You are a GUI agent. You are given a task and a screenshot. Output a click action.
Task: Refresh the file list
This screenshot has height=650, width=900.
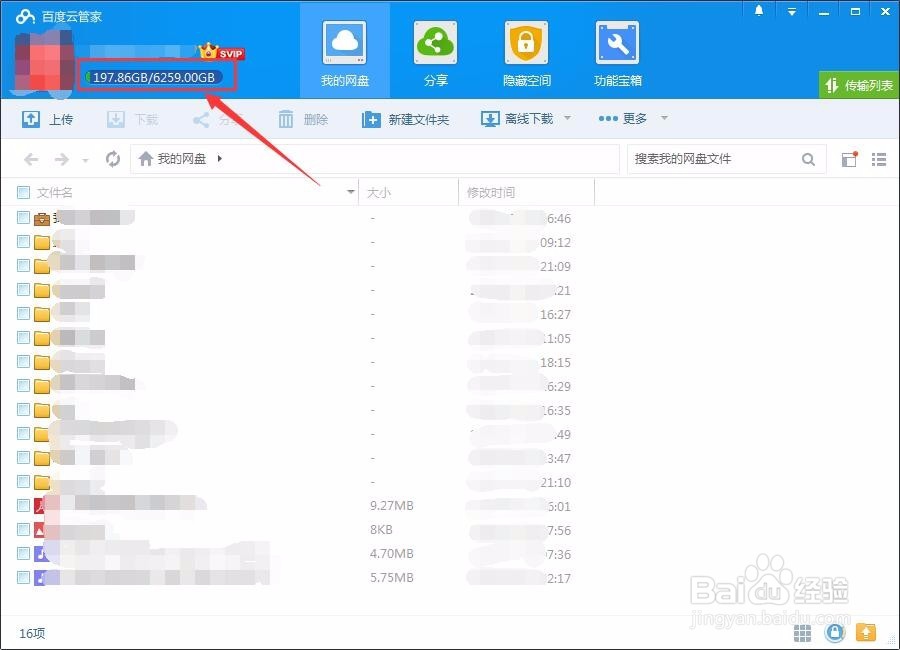[x=112, y=158]
